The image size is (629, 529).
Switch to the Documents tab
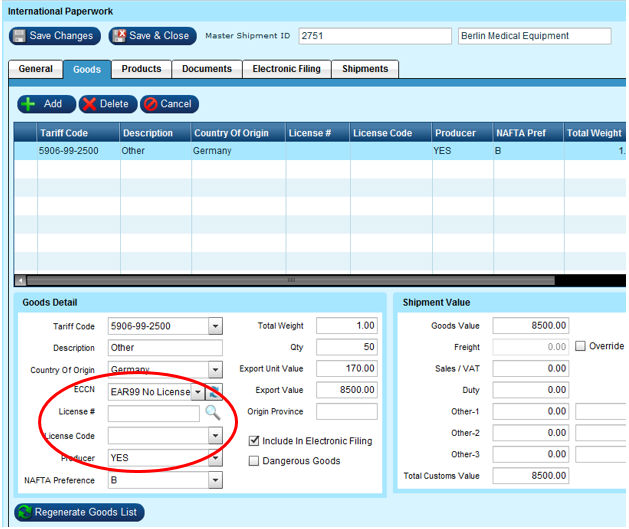click(207, 69)
